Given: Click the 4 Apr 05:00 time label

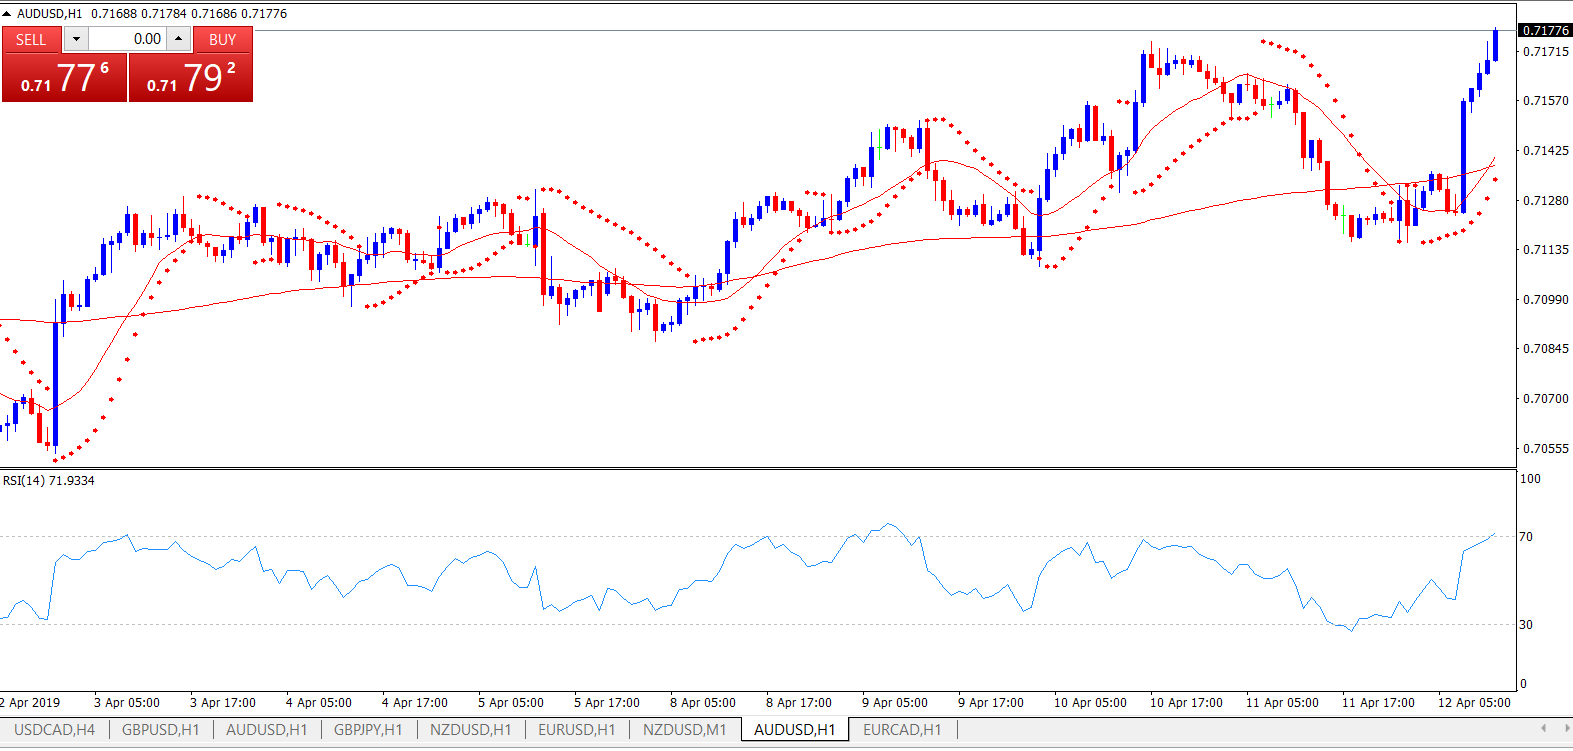Looking at the screenshot, I should pyautogui.click(x=319, y=703).
